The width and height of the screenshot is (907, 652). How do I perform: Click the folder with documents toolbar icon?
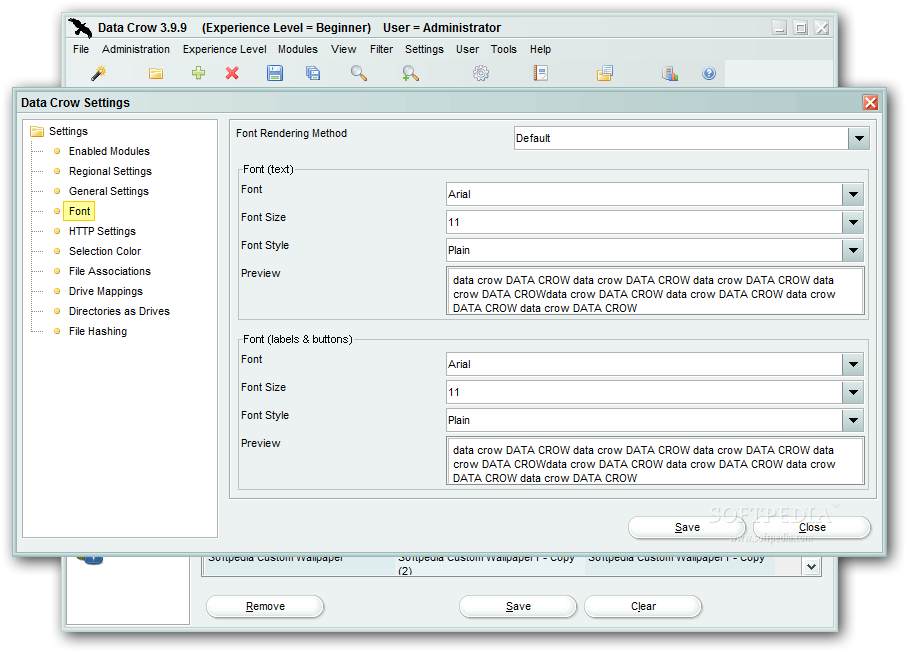pyautogui.click(x=605, y=73)
